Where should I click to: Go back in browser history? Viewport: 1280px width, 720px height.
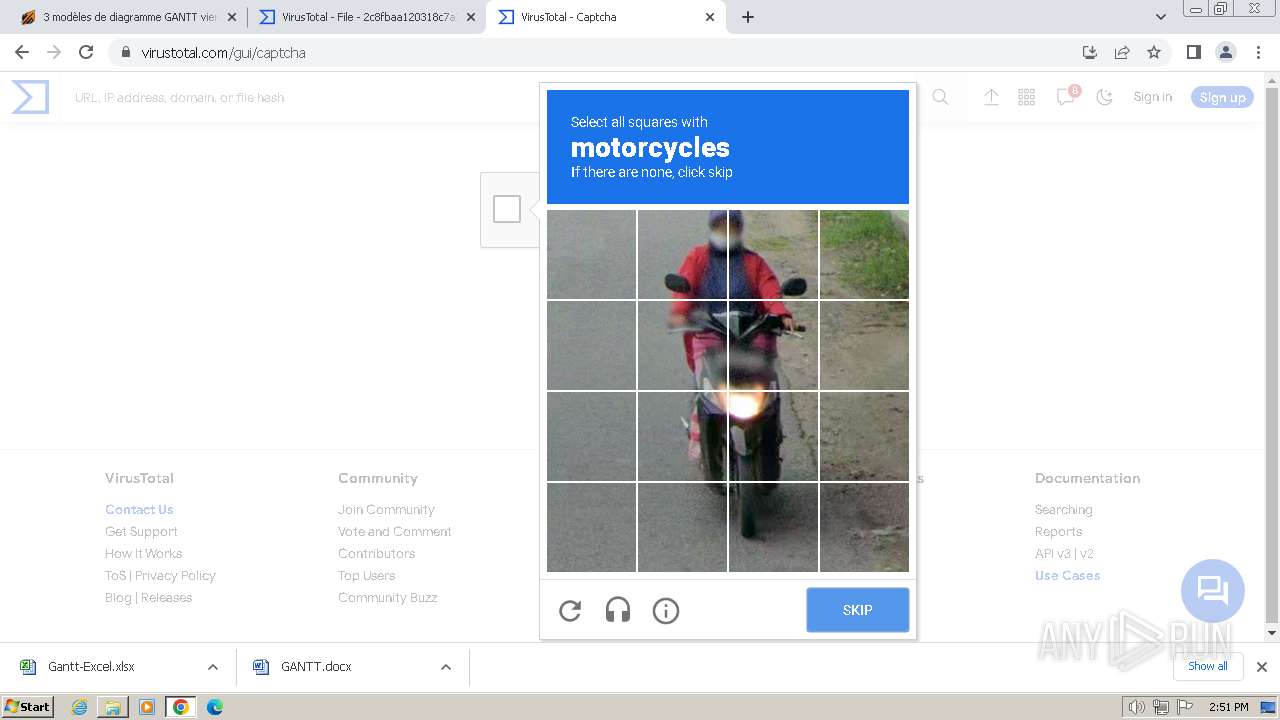coord(22,52)
